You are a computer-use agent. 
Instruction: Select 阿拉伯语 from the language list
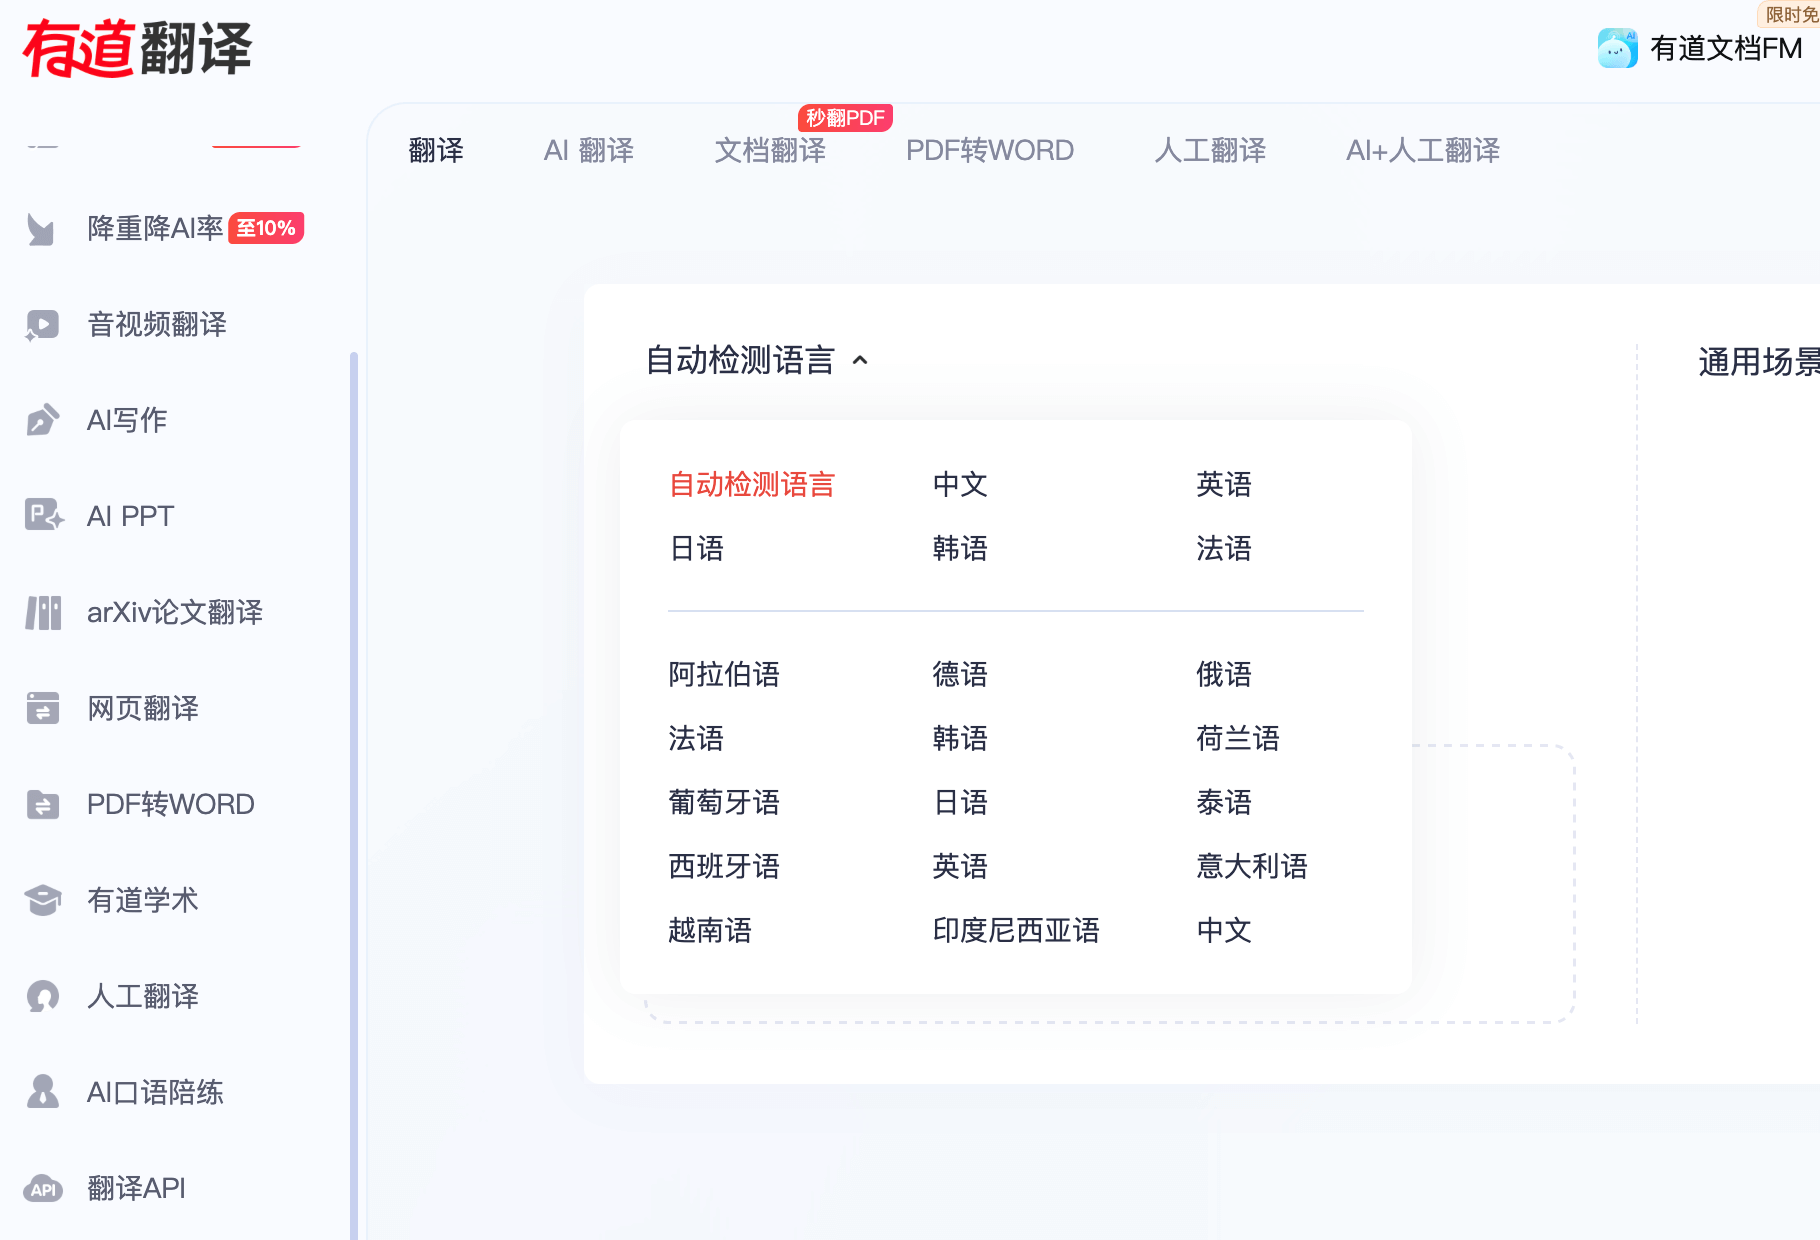tap(724, 675)
